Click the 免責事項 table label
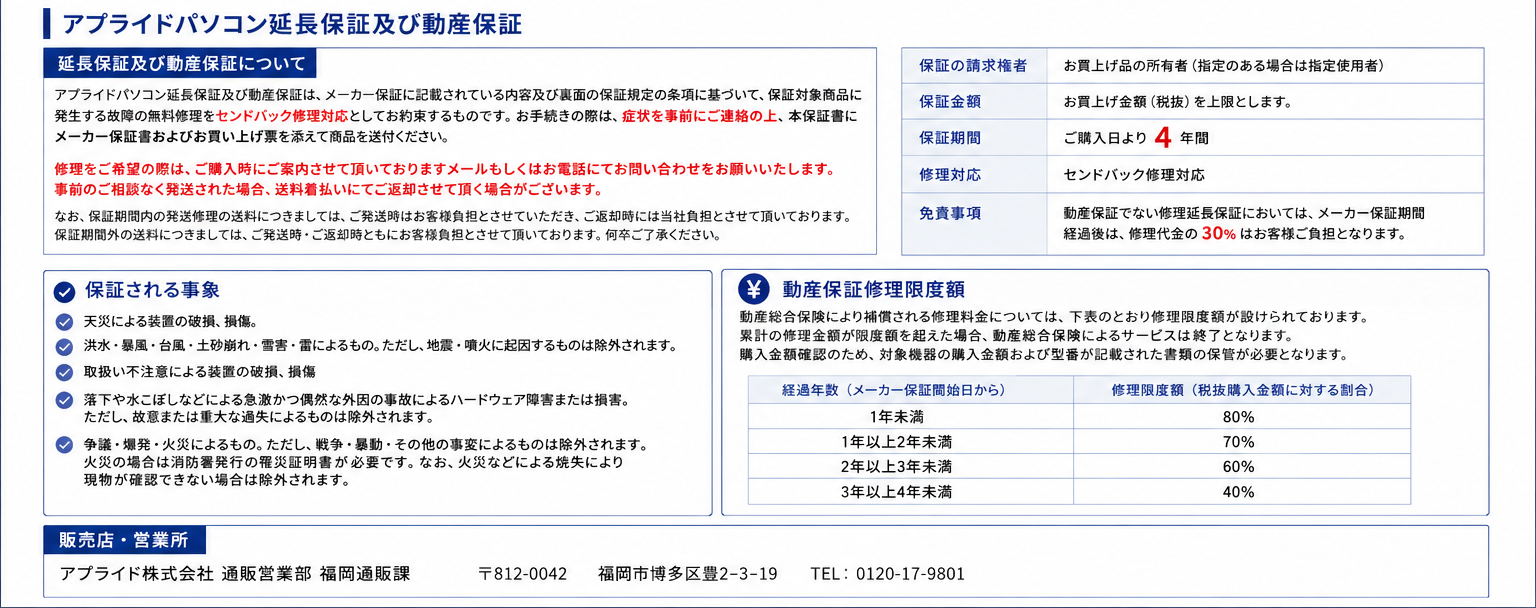This screenshot has width=1536, height=608. 949,212
